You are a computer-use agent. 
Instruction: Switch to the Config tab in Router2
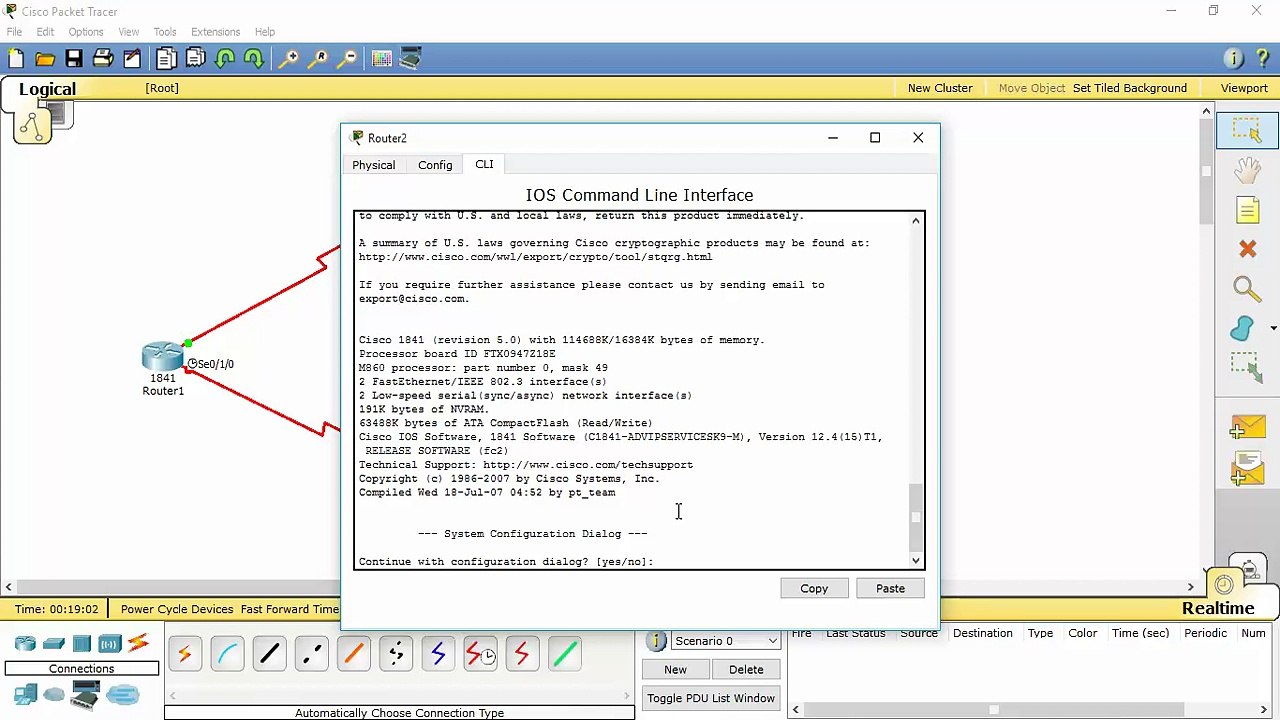pos(435,165)
